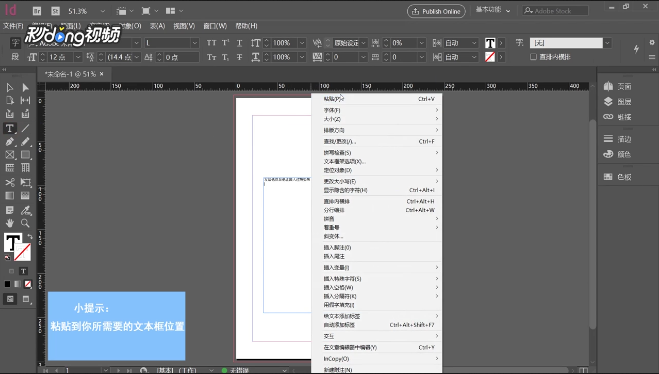Screen dimensions: 659x374
Task: Toggle All Caps TT formatting
Action: [x=211, y=43]
